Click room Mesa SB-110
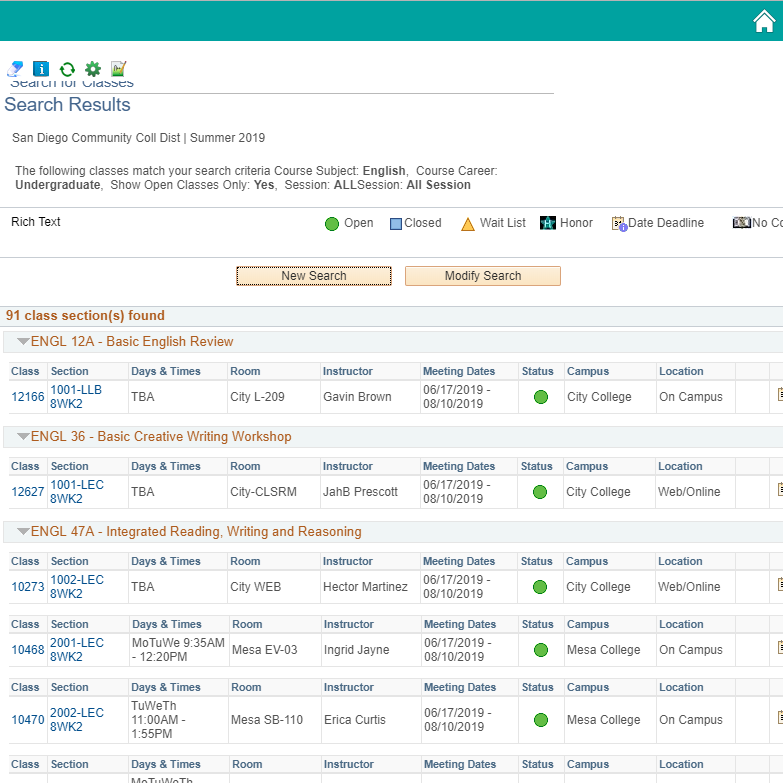 point(267,720)
